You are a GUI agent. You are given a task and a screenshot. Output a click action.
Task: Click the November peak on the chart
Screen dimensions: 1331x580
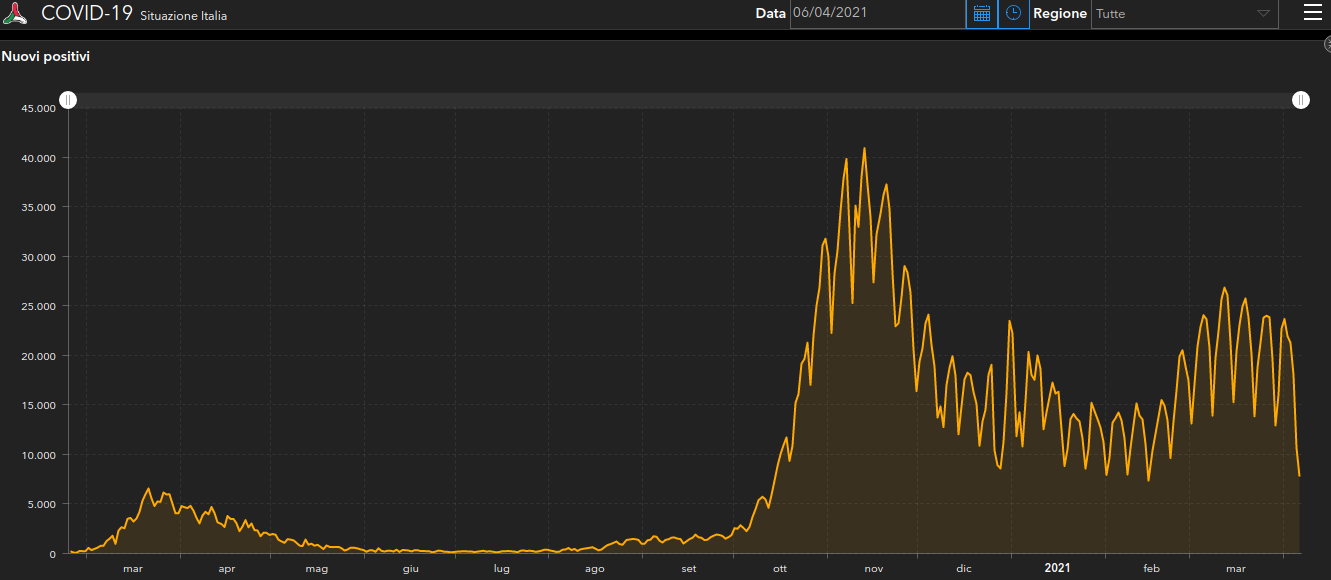point(864,149)
